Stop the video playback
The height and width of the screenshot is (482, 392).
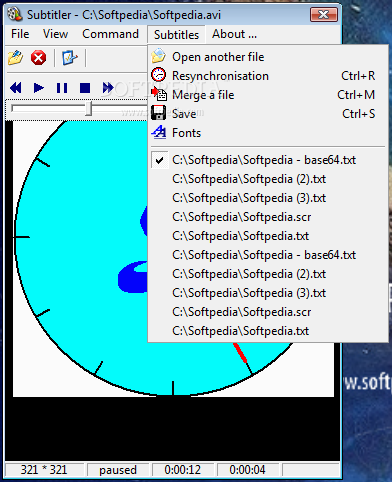[85, 88]
